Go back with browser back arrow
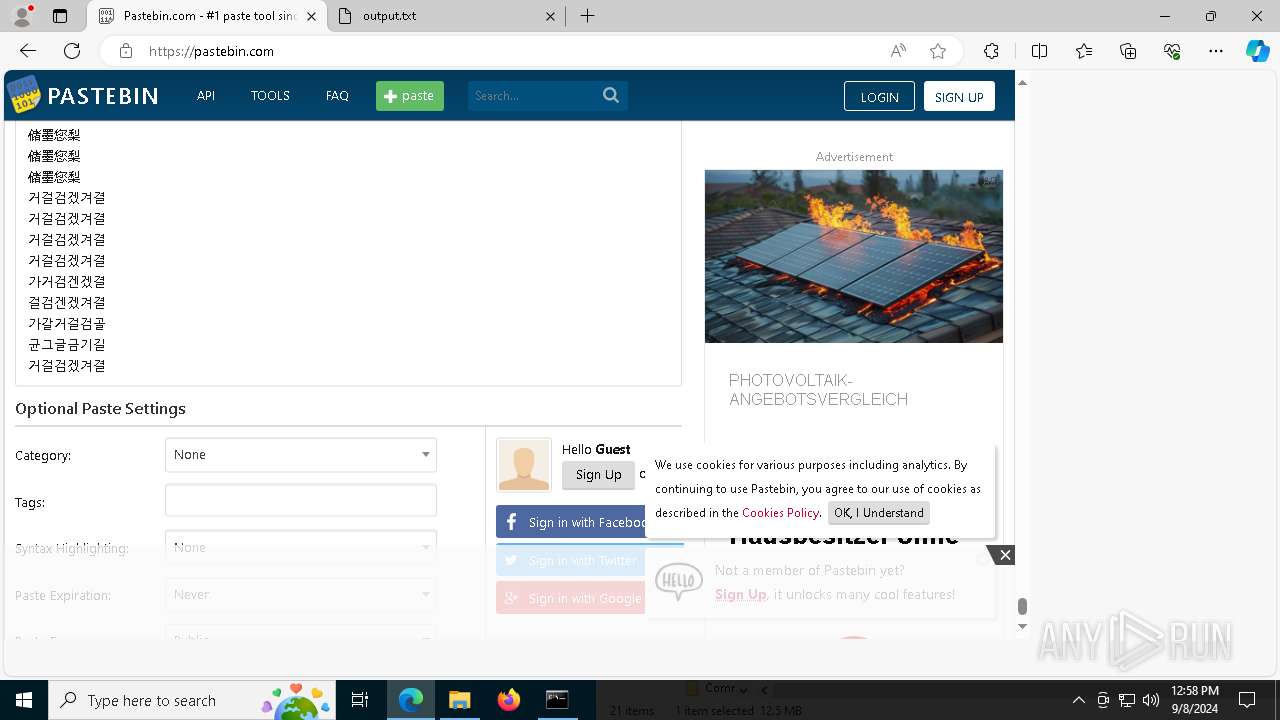The height and width of the screenshot is (720, 1280). tap(28, 51)
